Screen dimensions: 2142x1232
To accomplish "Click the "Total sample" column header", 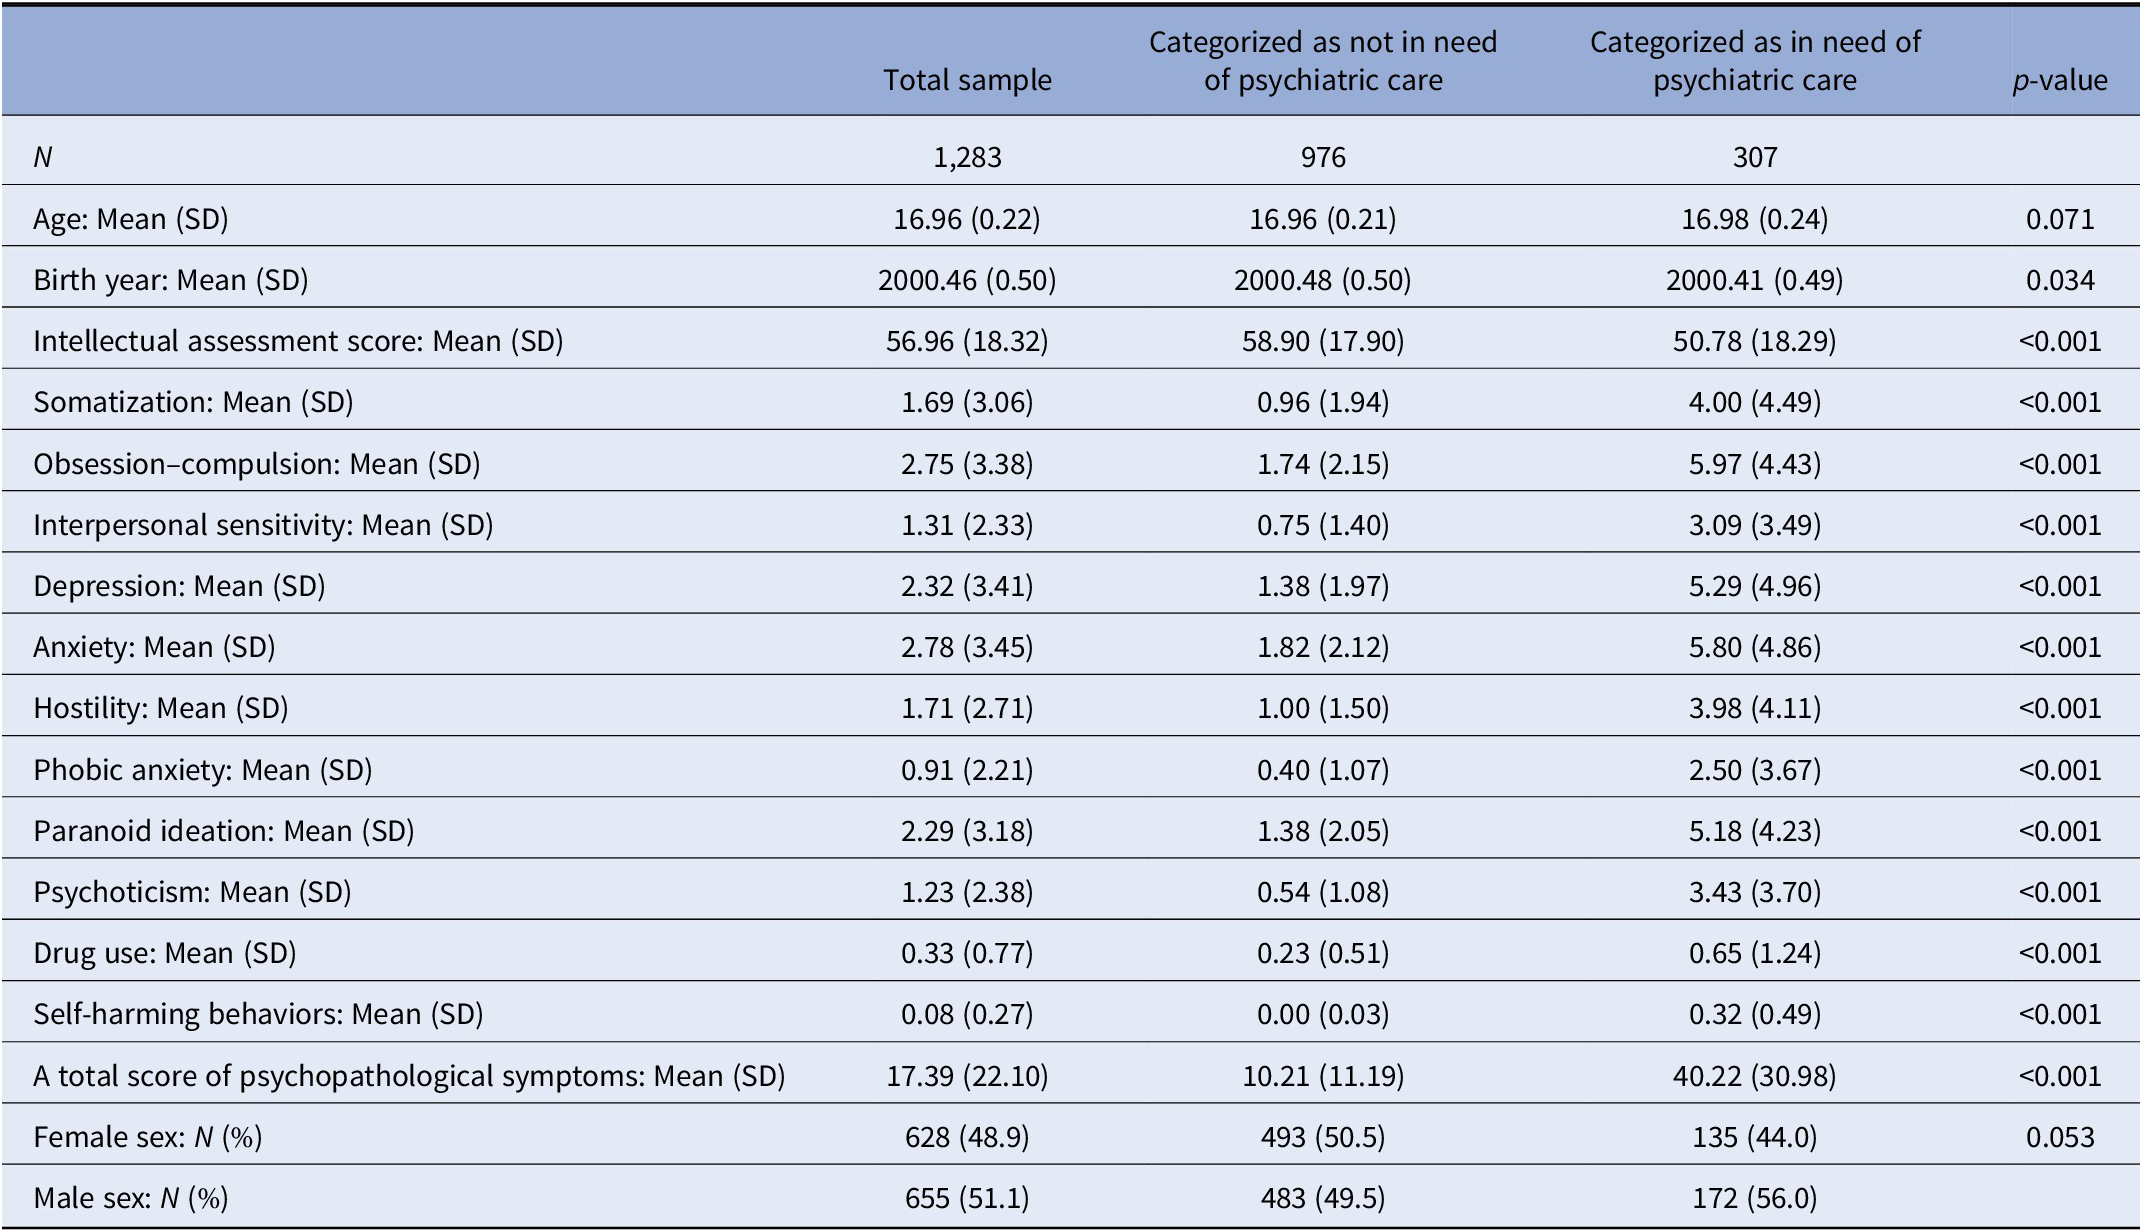I will pyautogui.click(x=967, y=80).
